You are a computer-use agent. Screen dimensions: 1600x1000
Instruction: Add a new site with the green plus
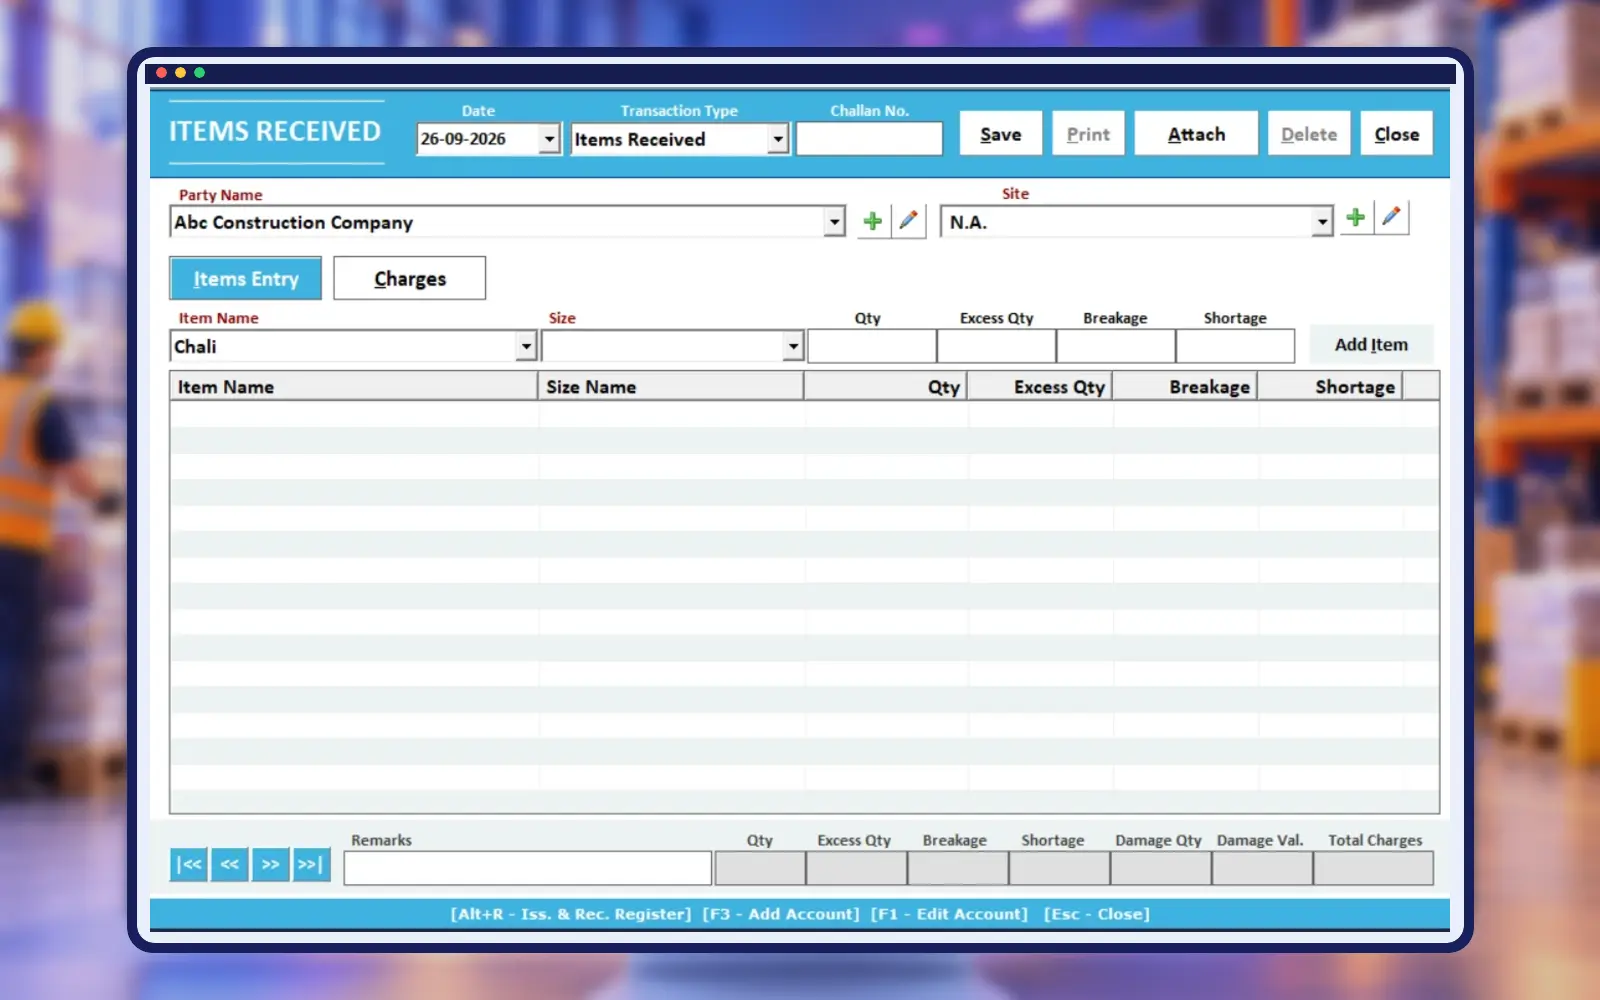coord(1356,217)
